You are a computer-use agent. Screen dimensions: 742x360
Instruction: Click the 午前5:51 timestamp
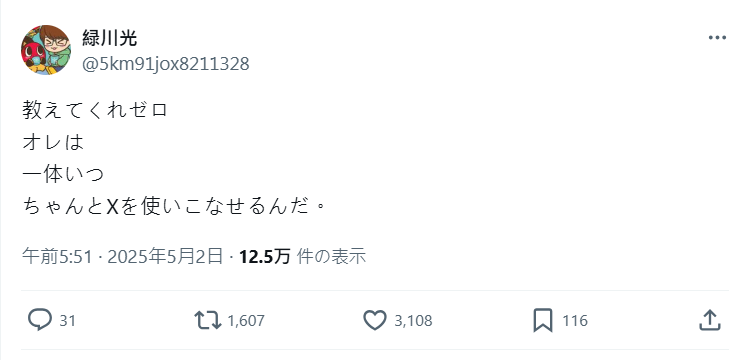click(x=57, y=256)
